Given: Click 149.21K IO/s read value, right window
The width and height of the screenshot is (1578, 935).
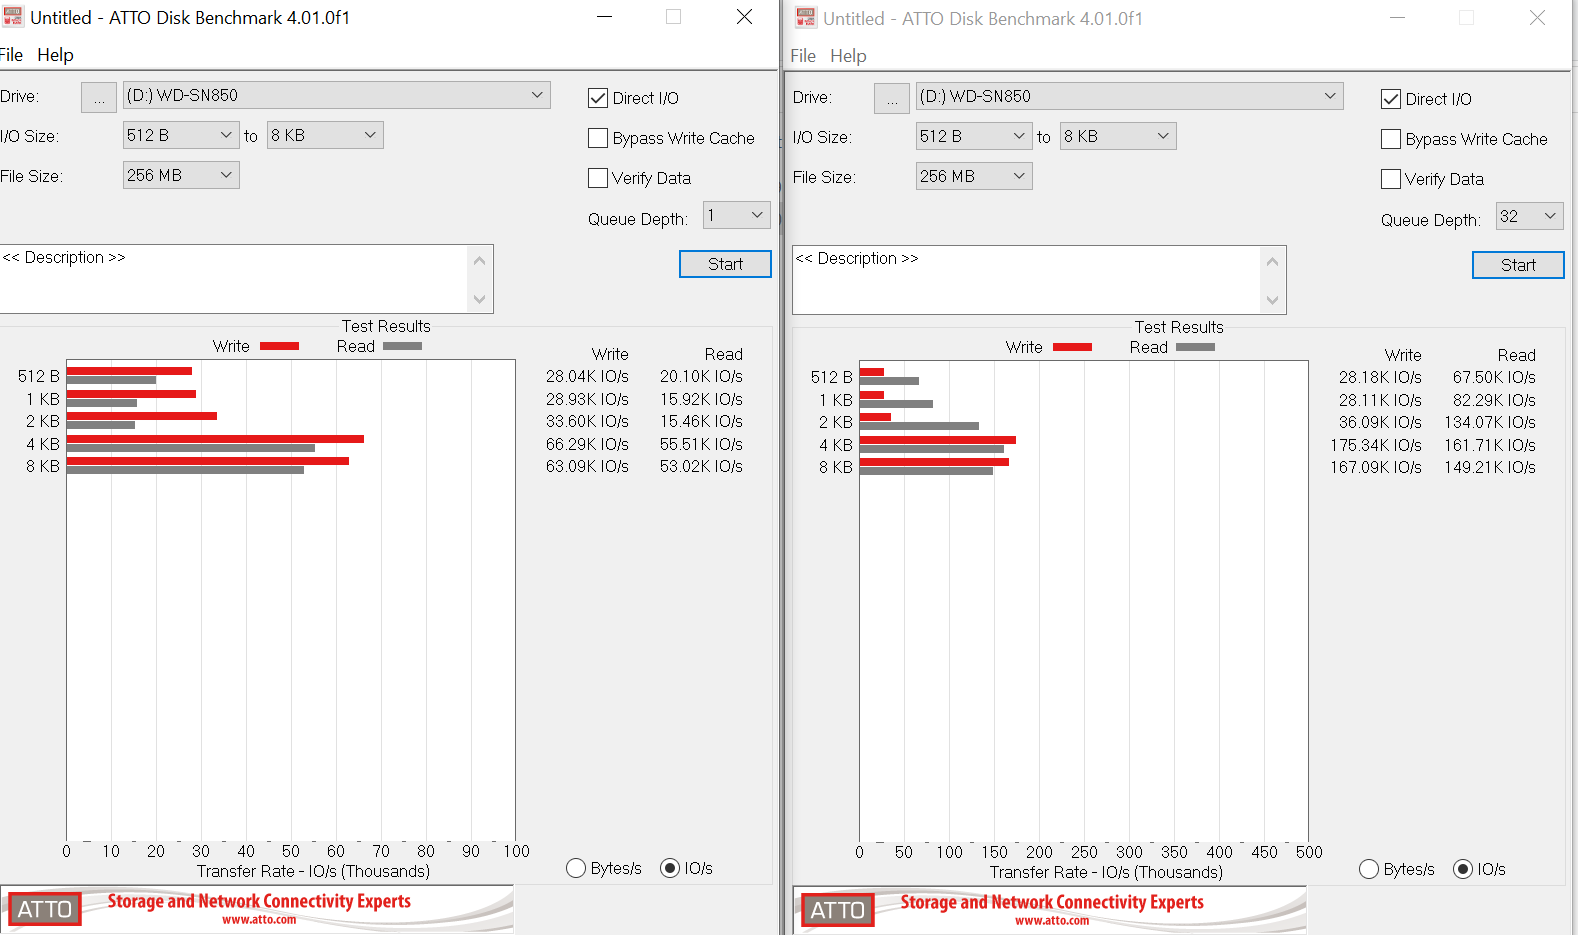Looking at the screenshot, I should point(1489,467).
